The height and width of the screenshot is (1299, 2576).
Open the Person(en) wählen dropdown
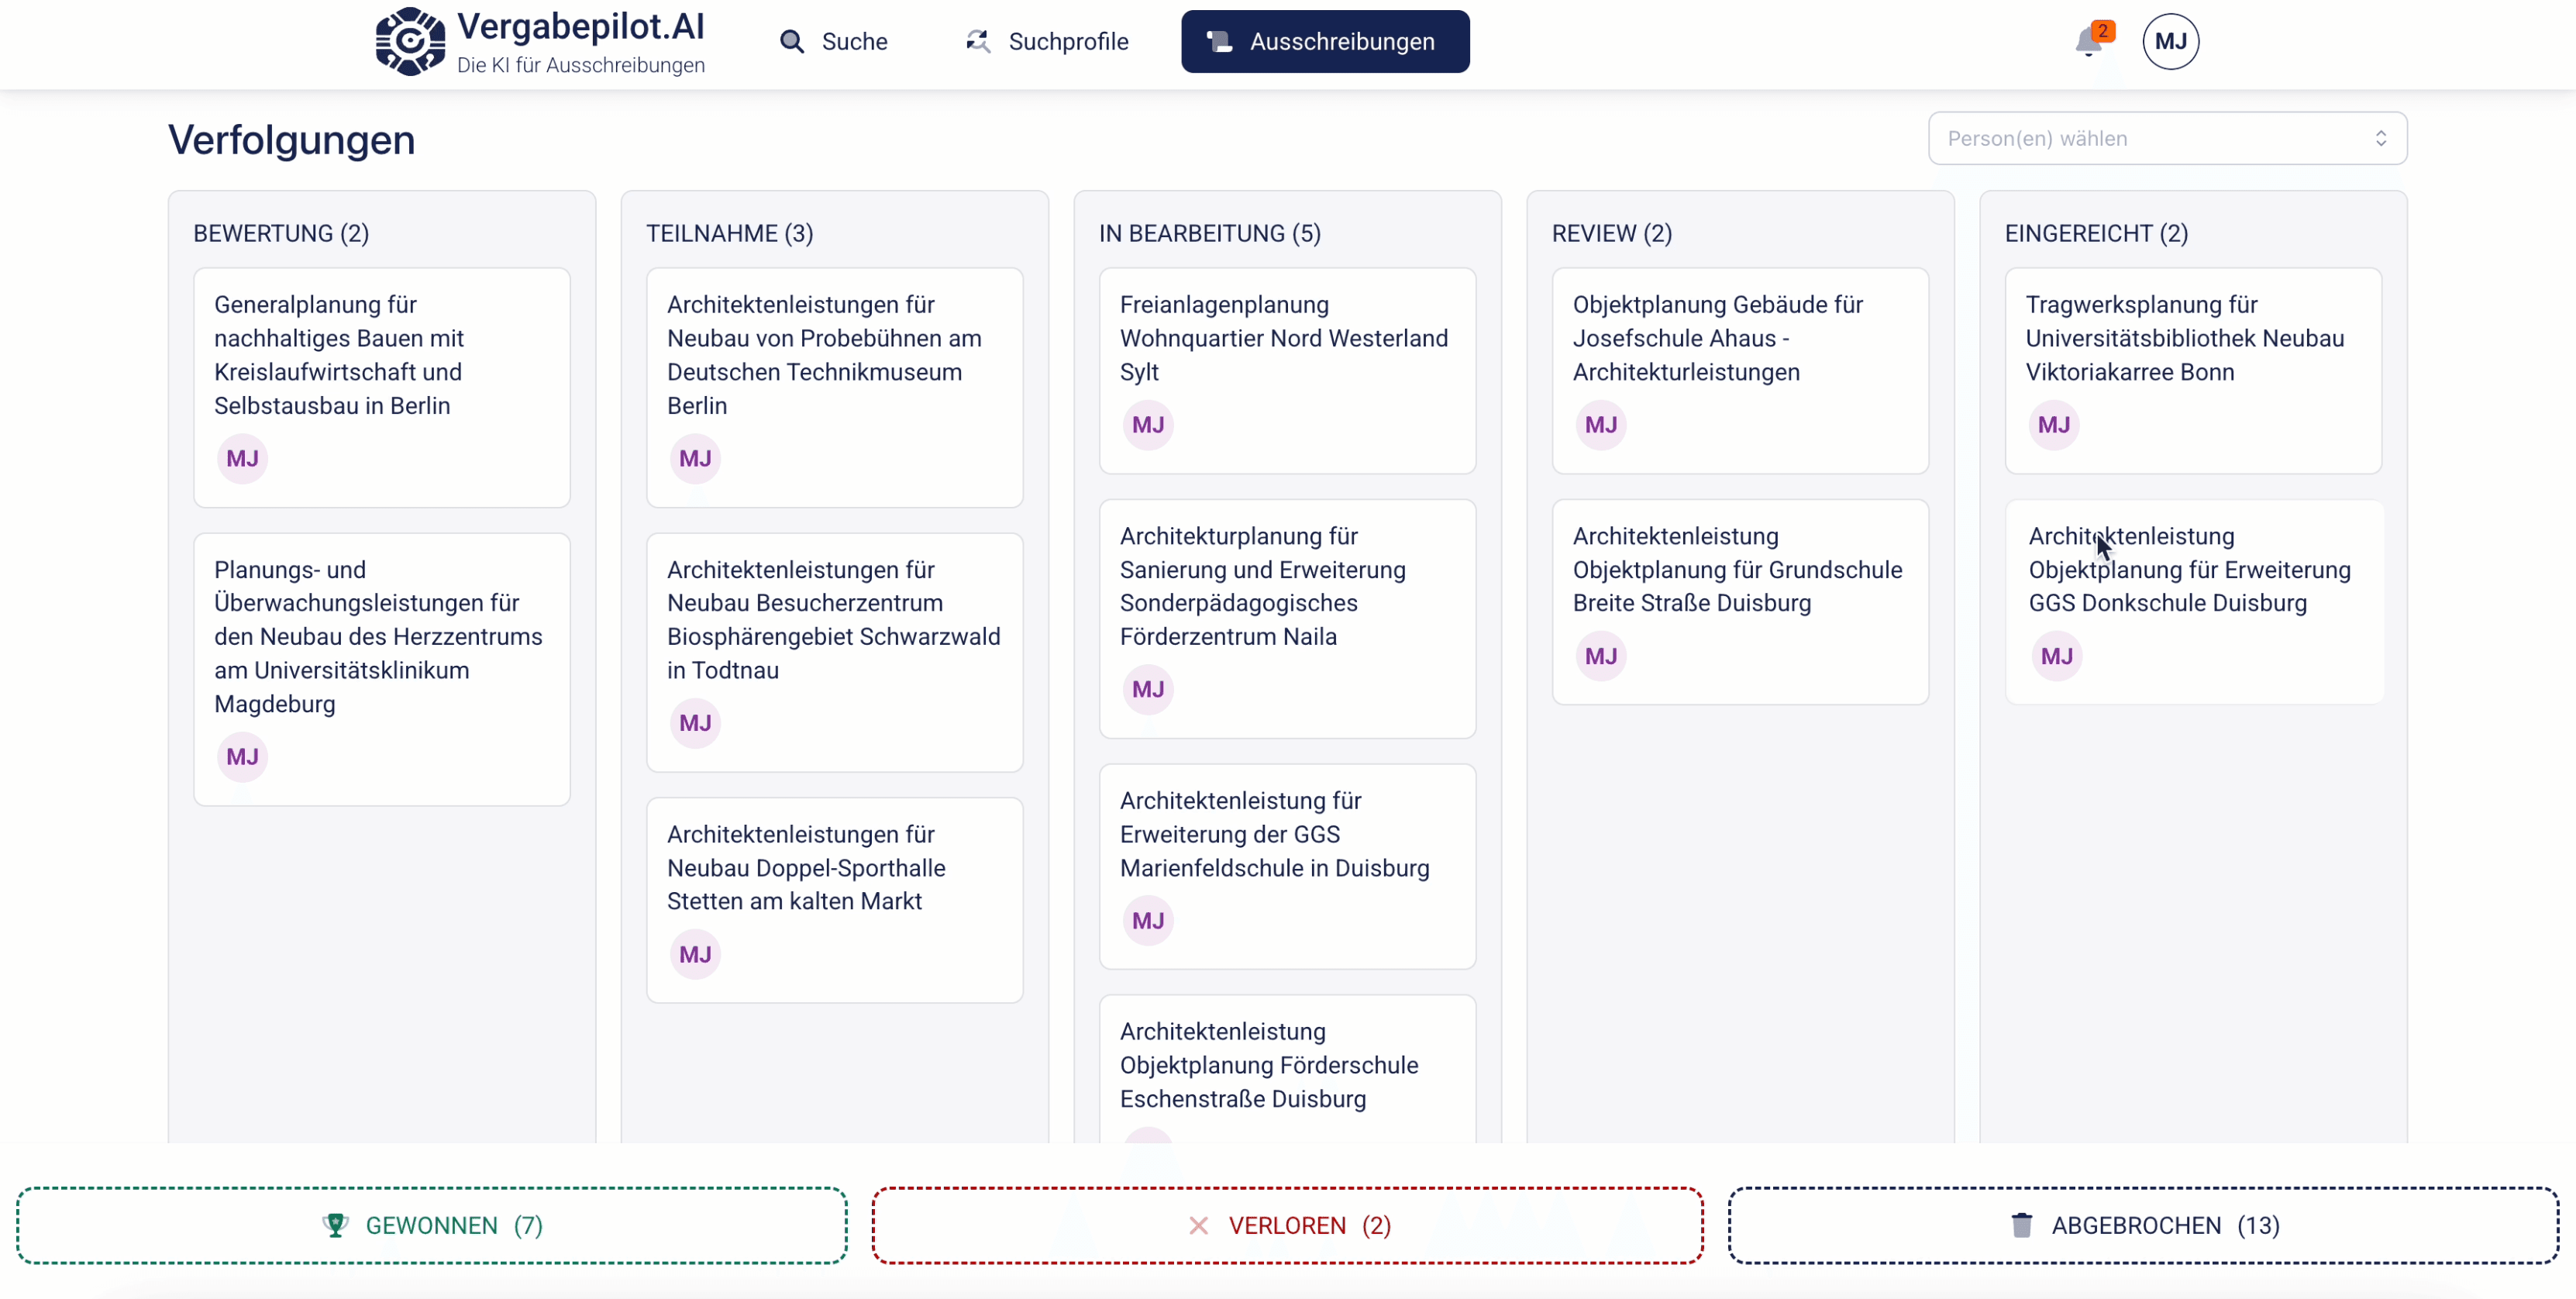pos(2150,138)
